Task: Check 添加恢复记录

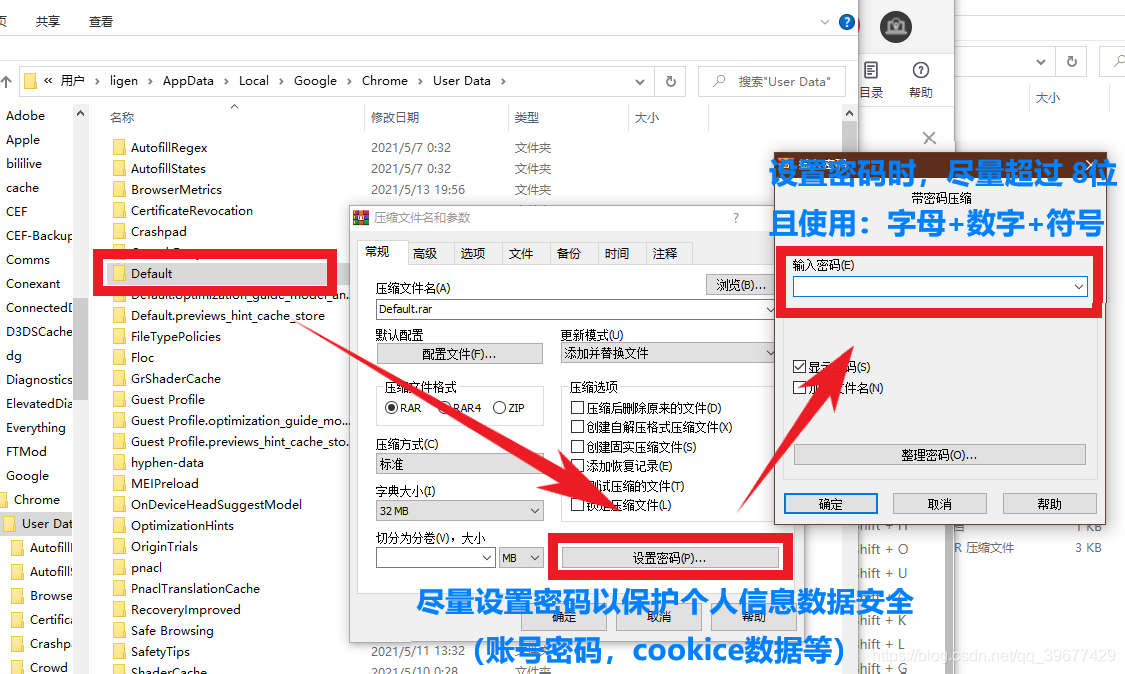Action: pyautogui.click(x=577, y=466)
